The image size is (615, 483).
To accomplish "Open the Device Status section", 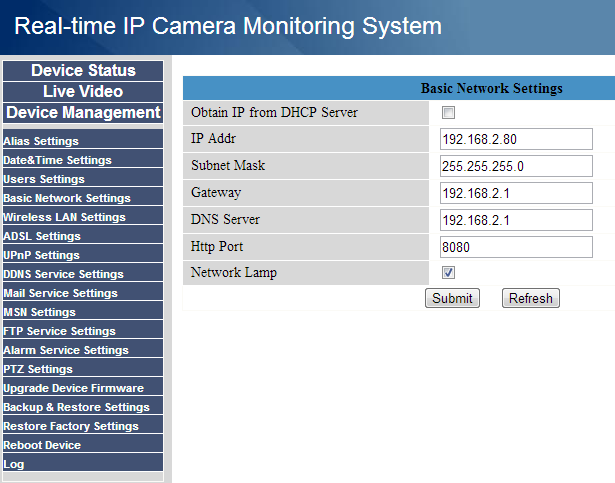I will [x=83, y=70].
